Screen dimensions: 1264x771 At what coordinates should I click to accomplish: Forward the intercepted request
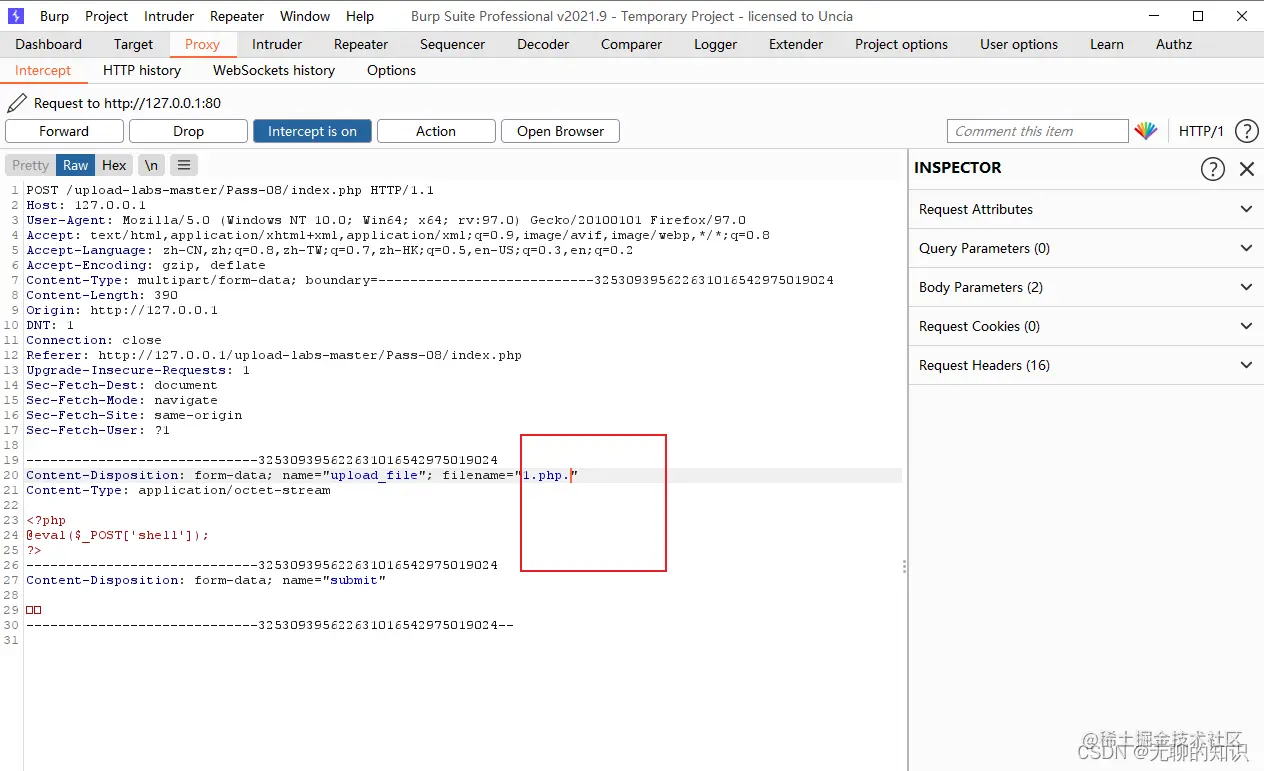(64, 131)
